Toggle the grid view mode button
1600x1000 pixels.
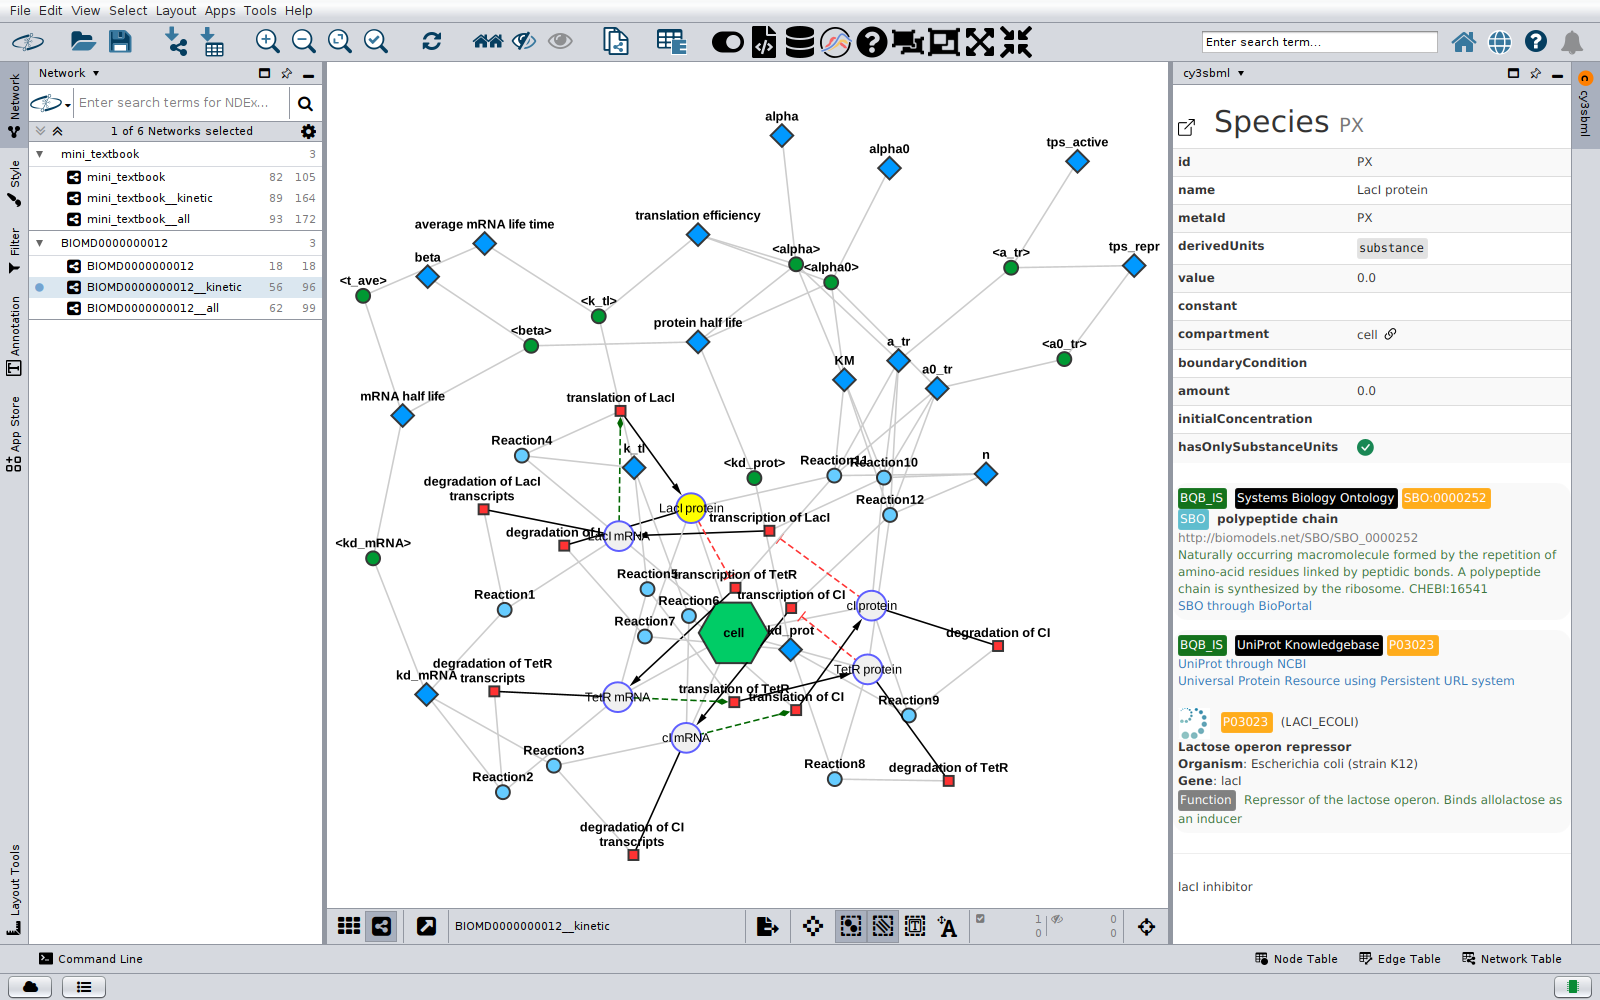click(349, 926)
